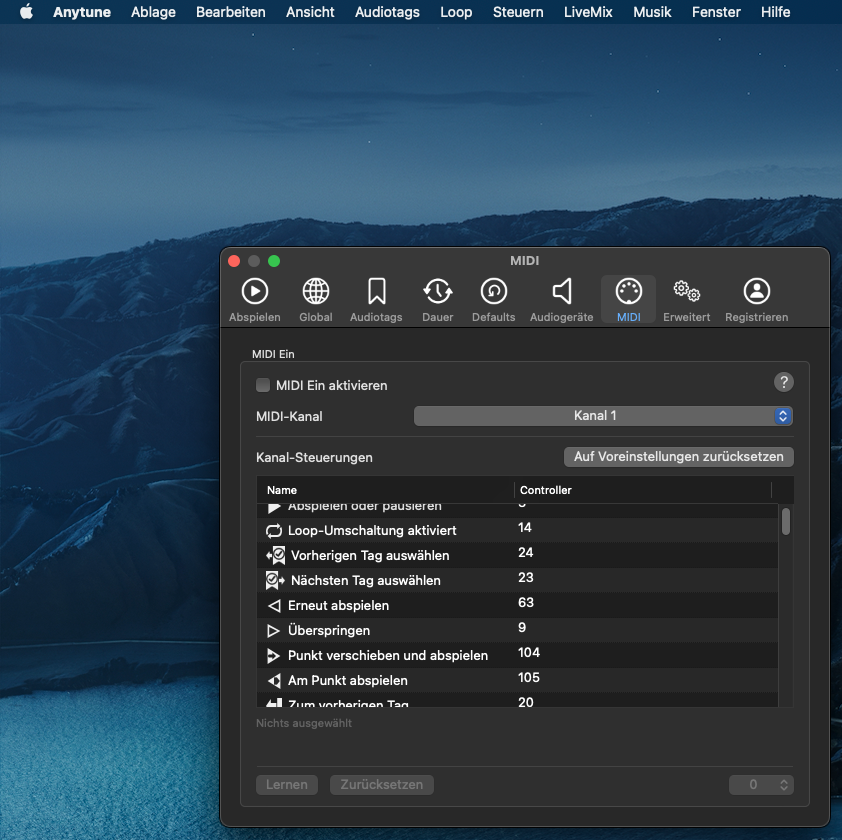Viewport: 842px width, 840px height.
Task: Open the Fenster menu
Action: pos(716,12)
